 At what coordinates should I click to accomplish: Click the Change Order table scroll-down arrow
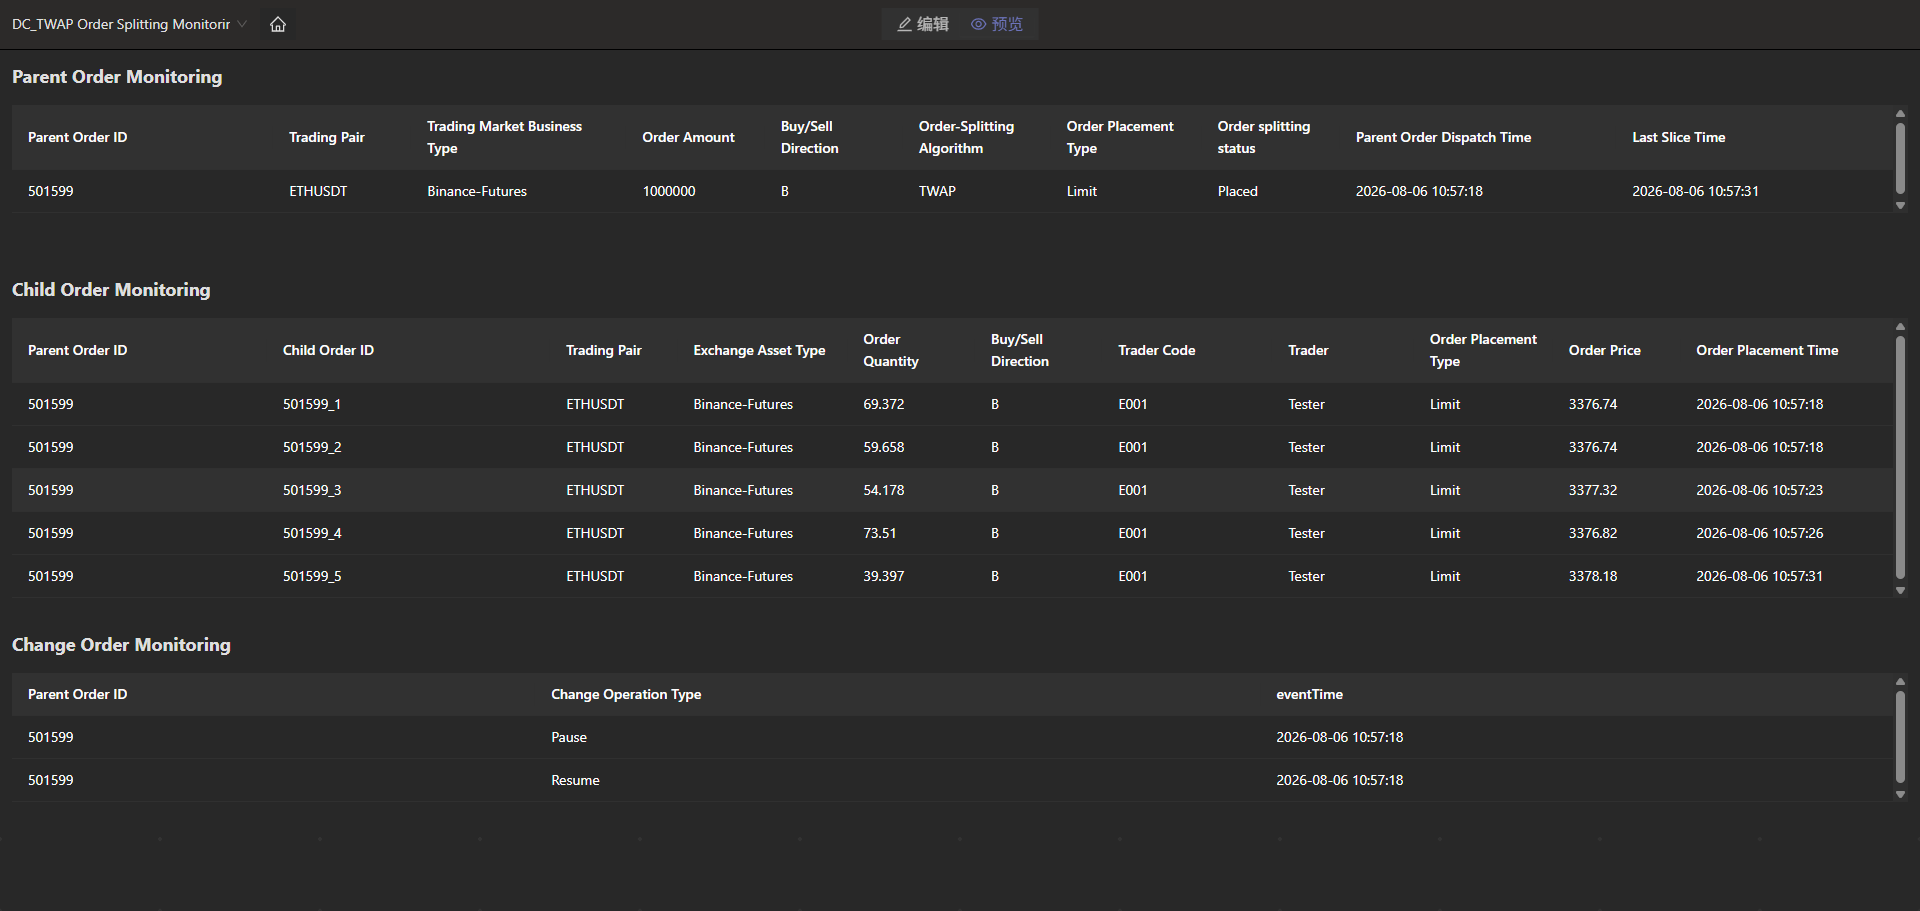[1900, 795]
